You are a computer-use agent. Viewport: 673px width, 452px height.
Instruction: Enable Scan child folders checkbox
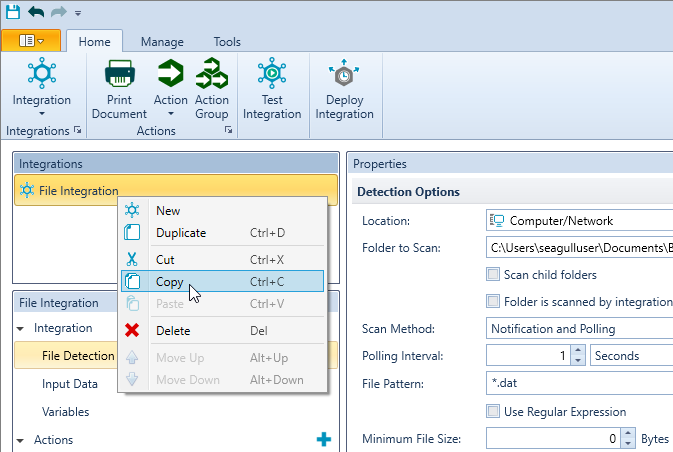(x=493, y=274)
